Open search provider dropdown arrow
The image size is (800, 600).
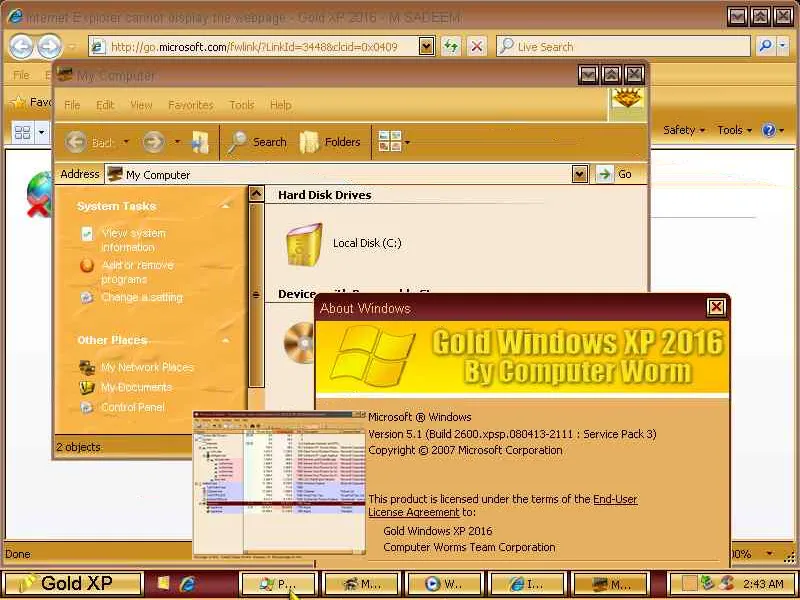(x=783, y=46)
